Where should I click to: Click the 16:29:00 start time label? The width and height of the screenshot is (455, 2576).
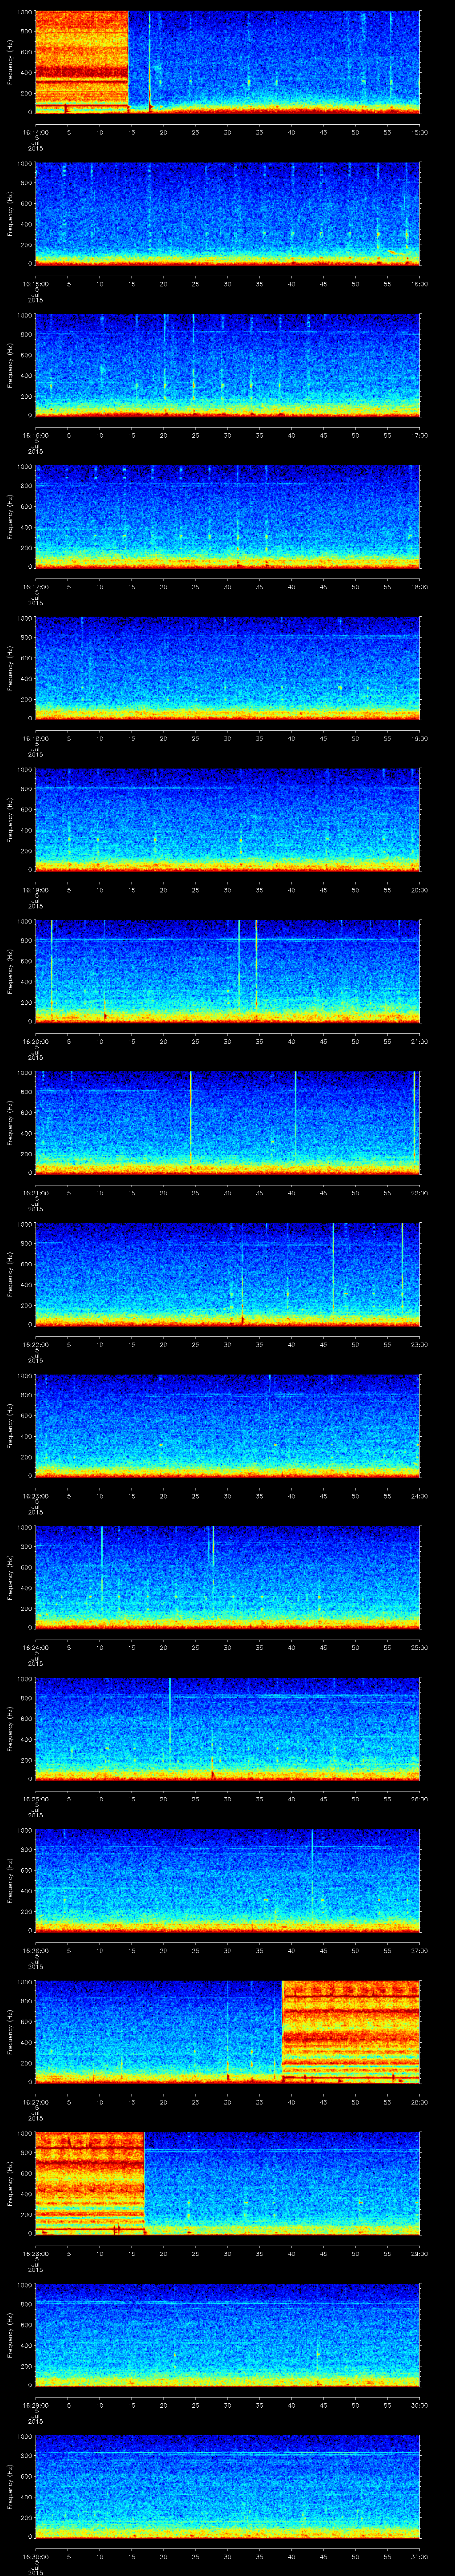point(35,2405)
